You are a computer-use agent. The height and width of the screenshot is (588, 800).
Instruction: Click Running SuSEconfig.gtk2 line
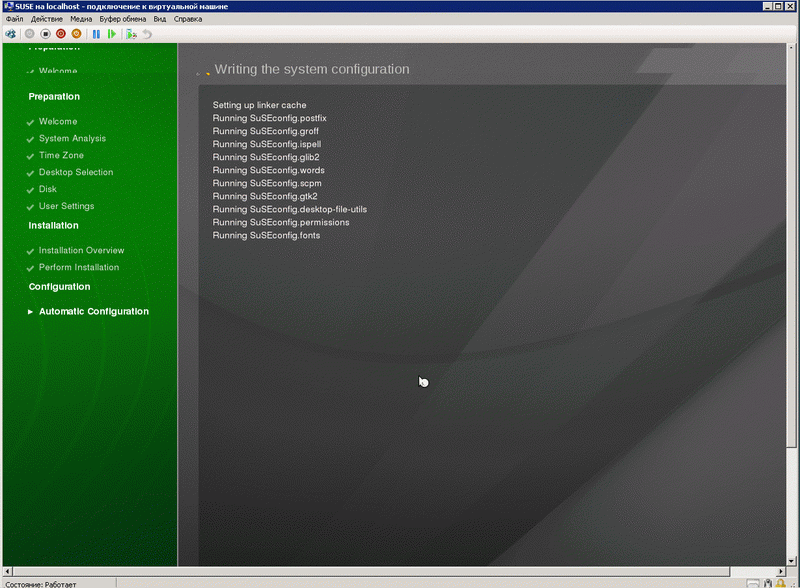click(265, 197)
